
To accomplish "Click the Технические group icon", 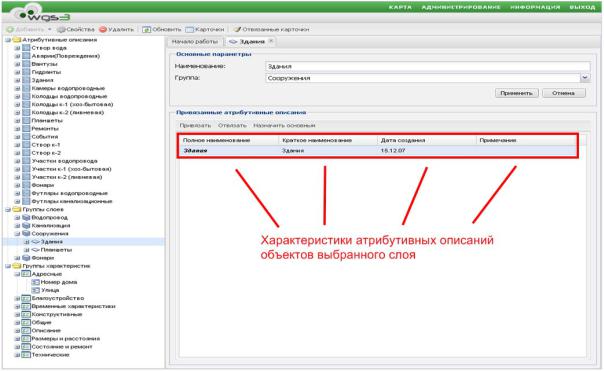I will [x=26, y=355].
